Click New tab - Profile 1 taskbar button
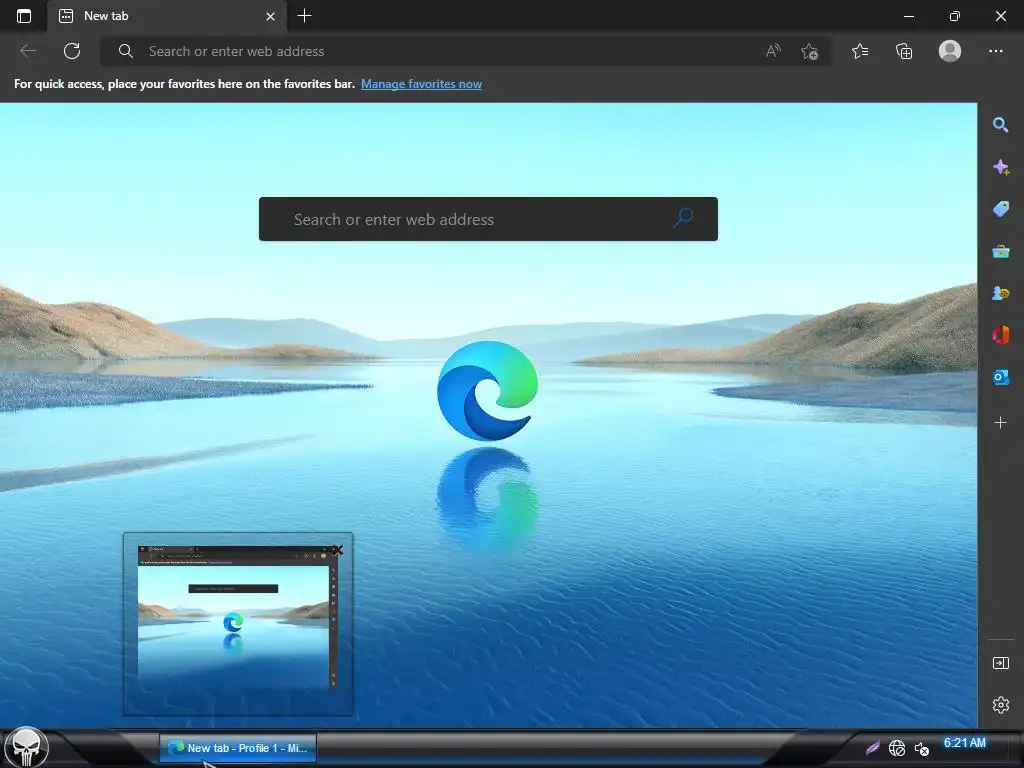The image size is (1024, 768). coord(238,748)
